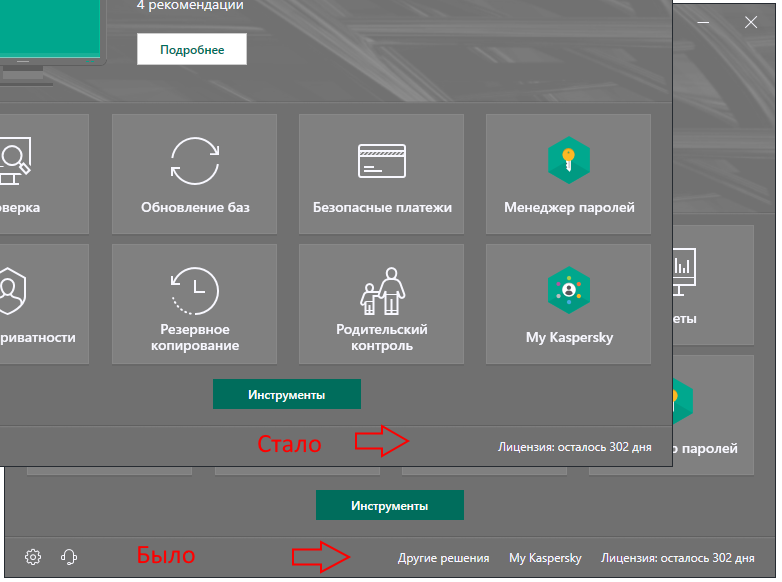This screenshot has height=582, width=782.
Task: Open Родительский контроль tile
Action: [382, 304]
